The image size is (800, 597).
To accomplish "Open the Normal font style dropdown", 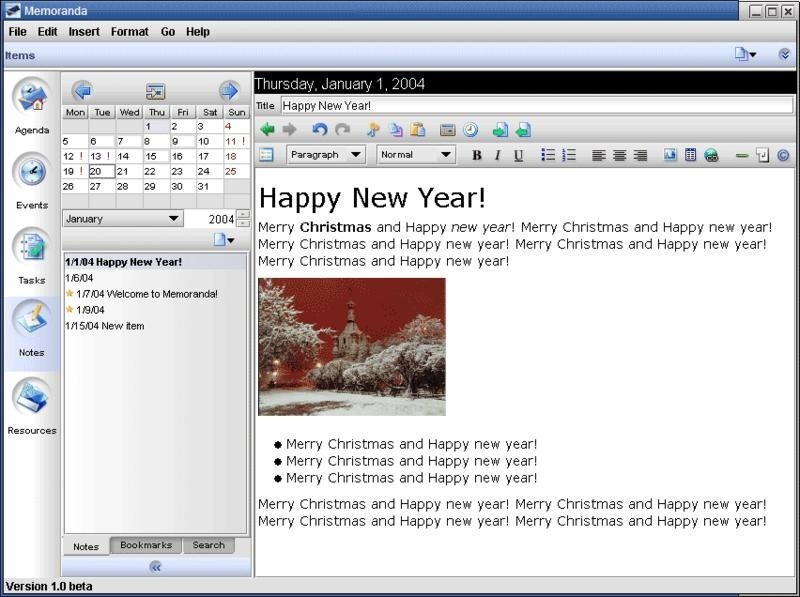I will coord(415,155).
